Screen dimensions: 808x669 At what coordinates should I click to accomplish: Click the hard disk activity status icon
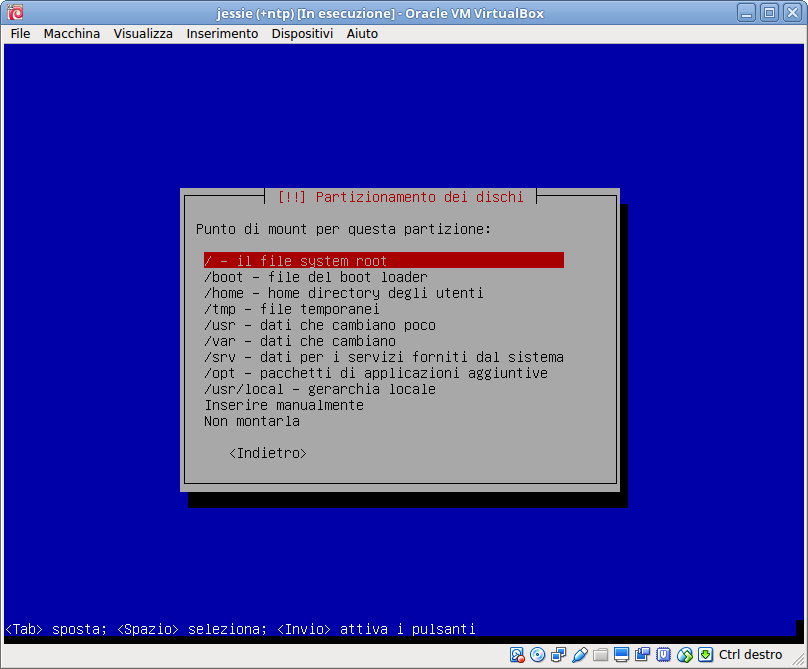coord(517,655)
